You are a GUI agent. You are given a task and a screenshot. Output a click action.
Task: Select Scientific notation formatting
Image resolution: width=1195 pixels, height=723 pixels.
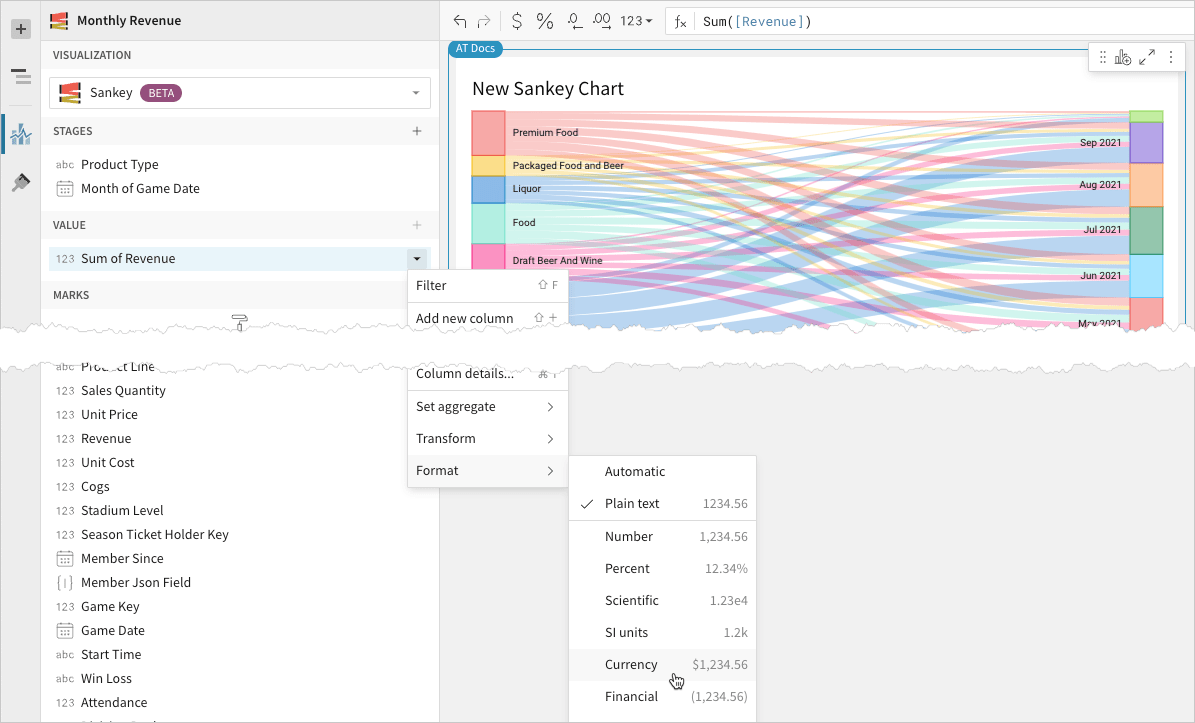(634, 600)
